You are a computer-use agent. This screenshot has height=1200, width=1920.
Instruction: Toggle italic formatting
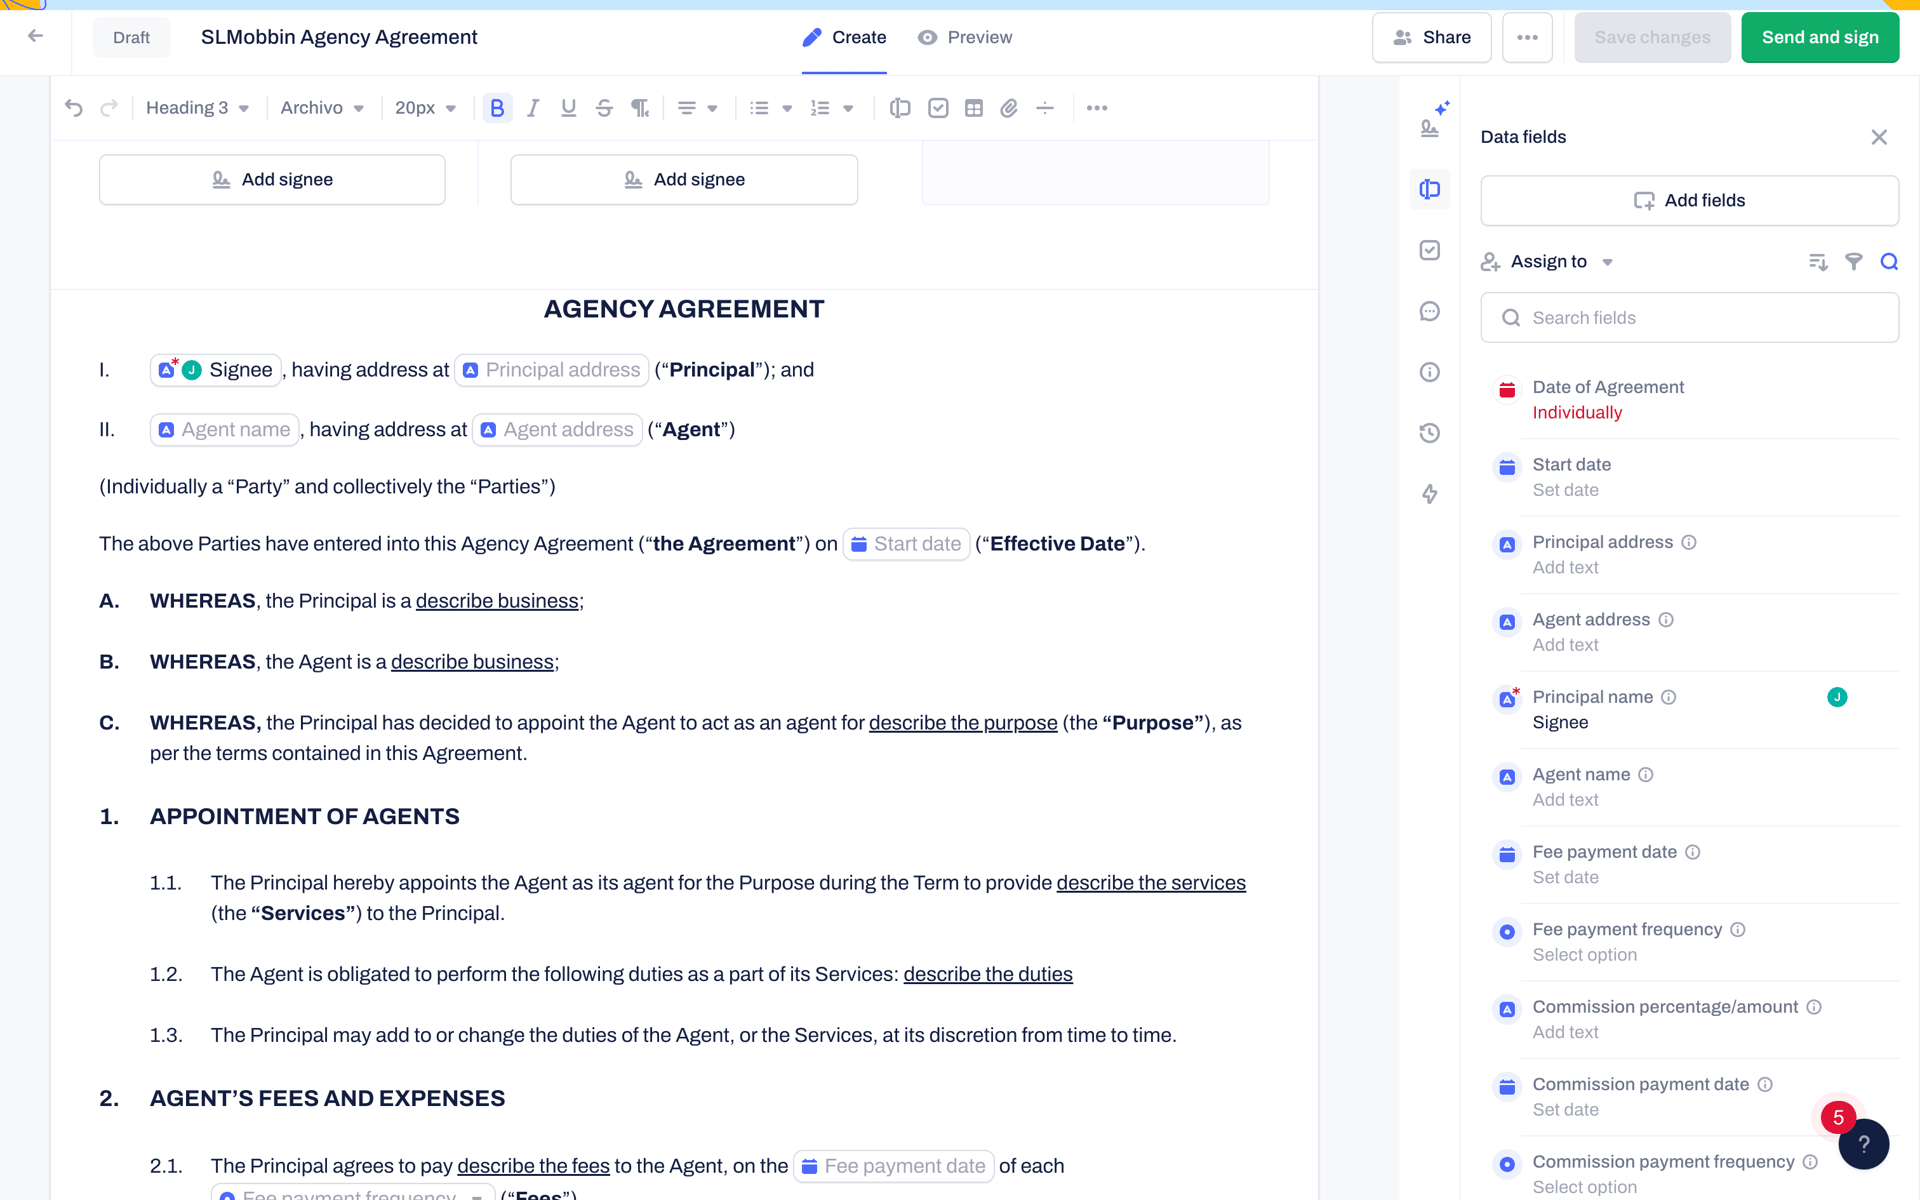coord(533,108)
